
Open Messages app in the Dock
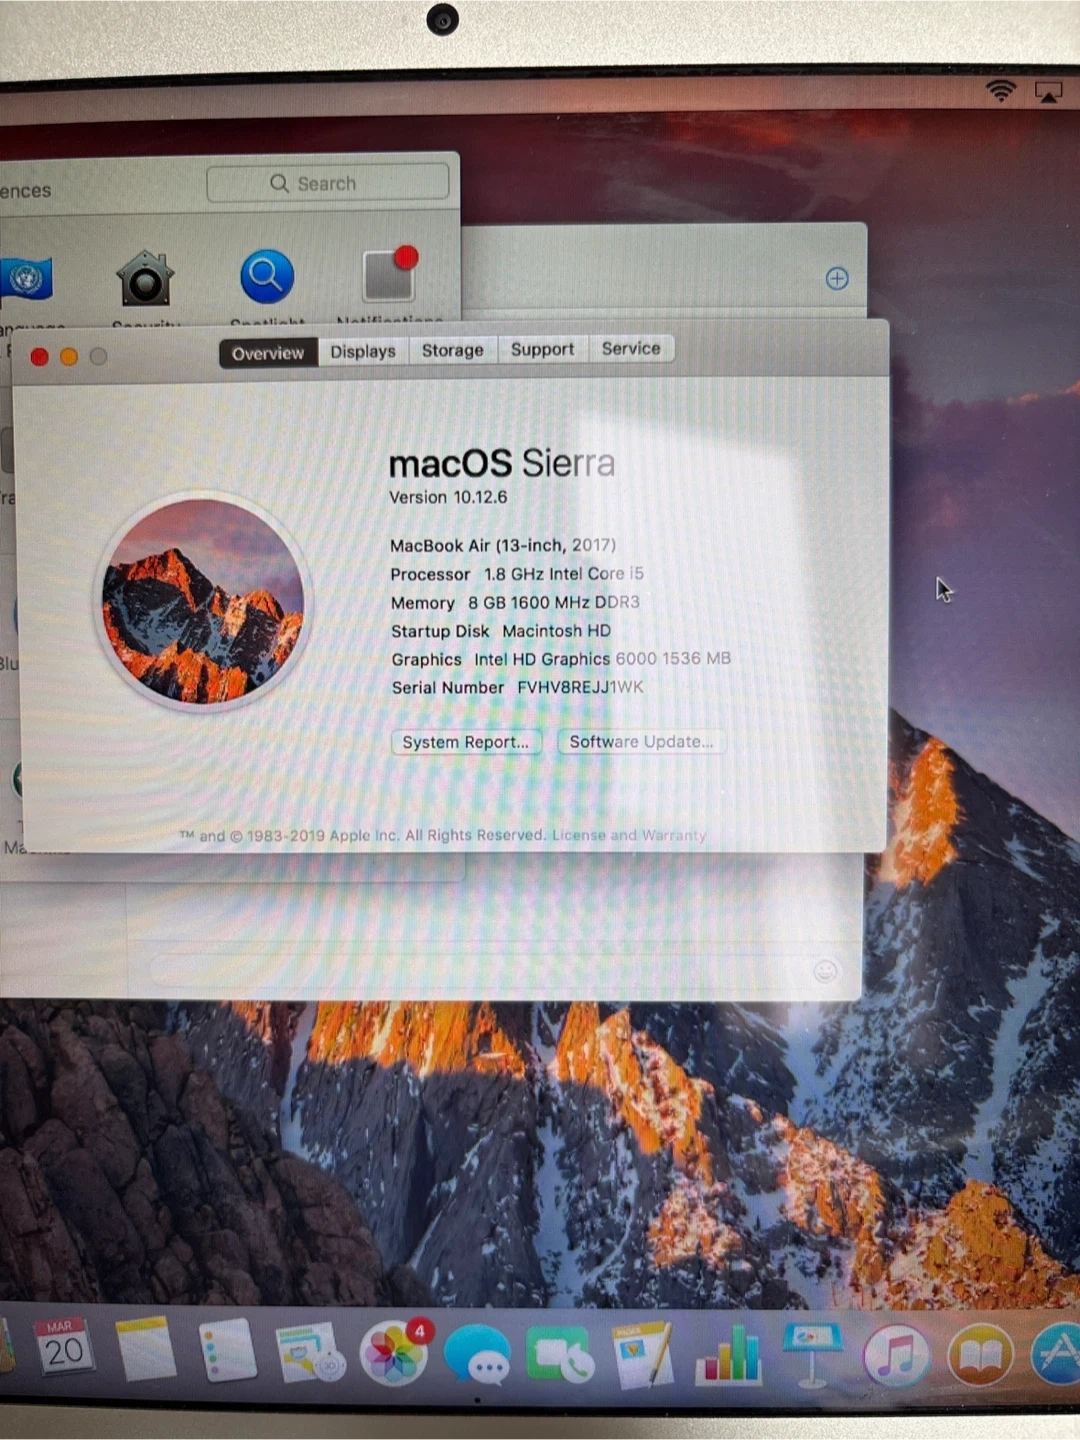[x=477, y=1357]
